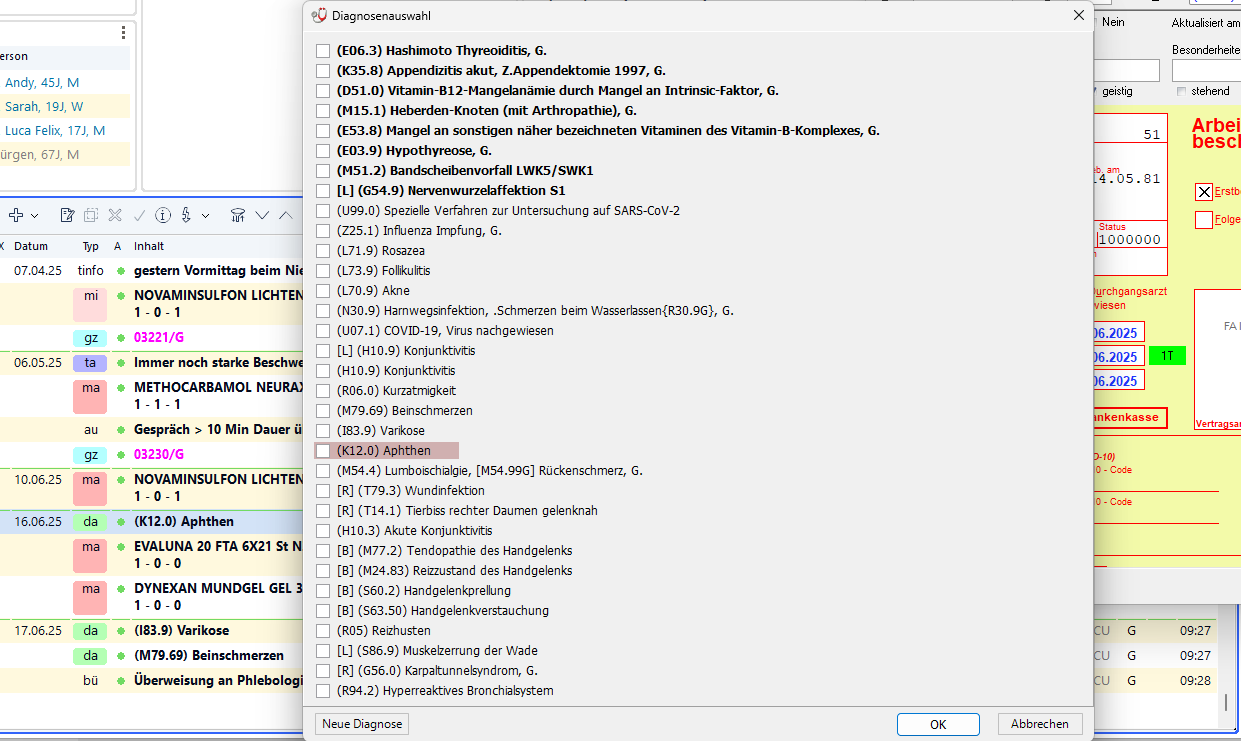The height and width of the screenshot is (741, 1241).
Task: Click the Neue Diagnose button
Action: click(362, 724)
